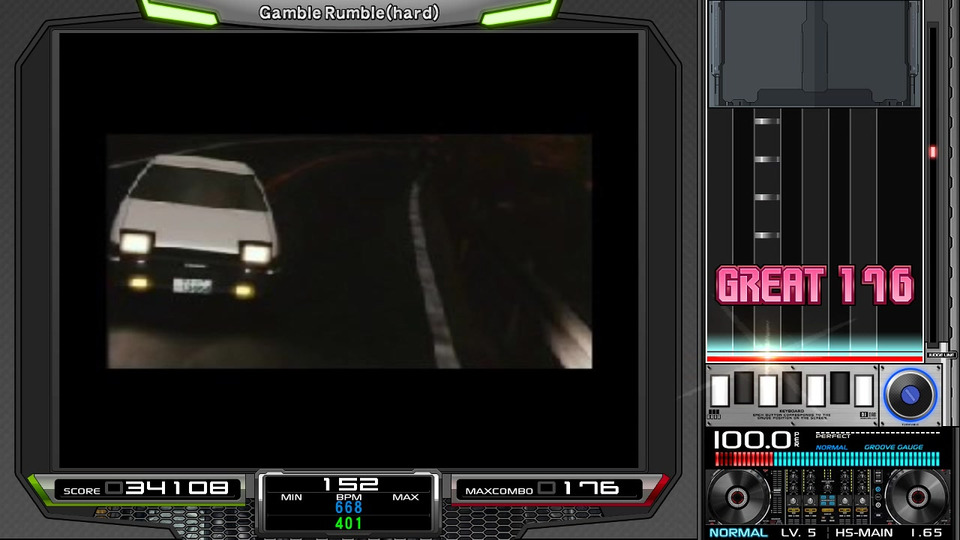Click the red judgment line

click(814, 357)
